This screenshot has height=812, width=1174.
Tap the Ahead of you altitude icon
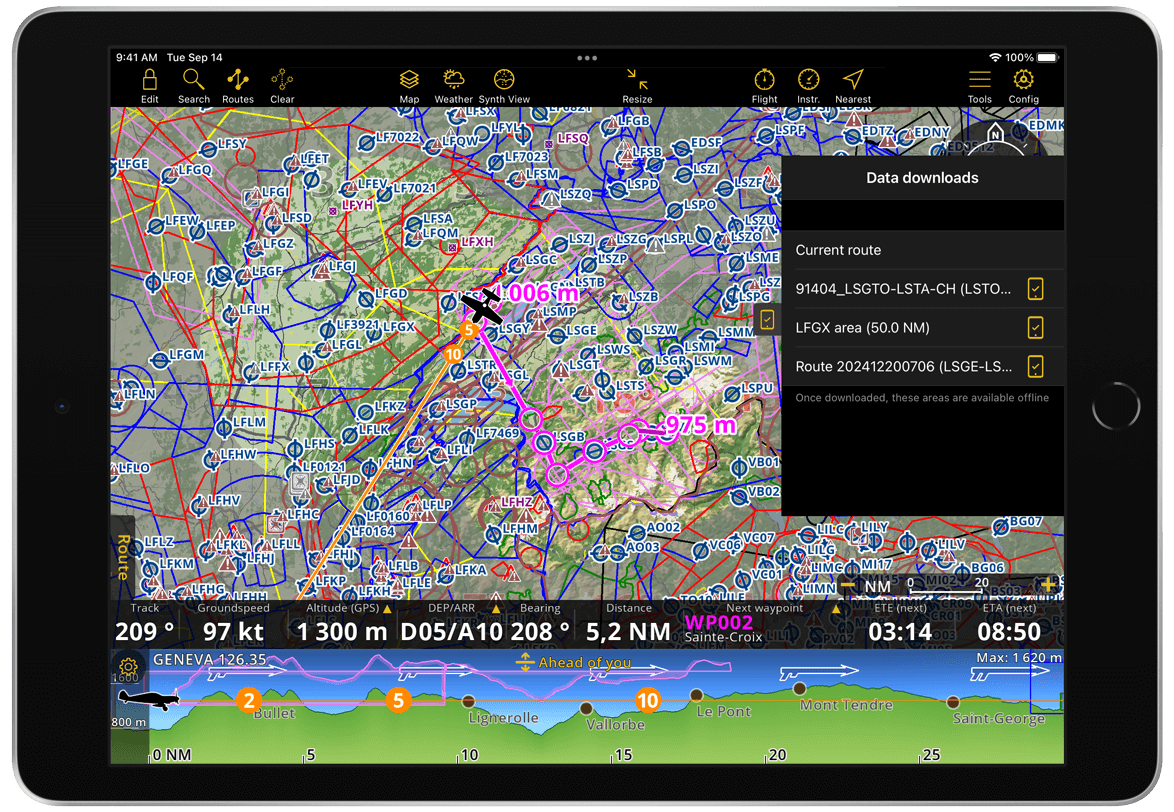pos(525,662)
